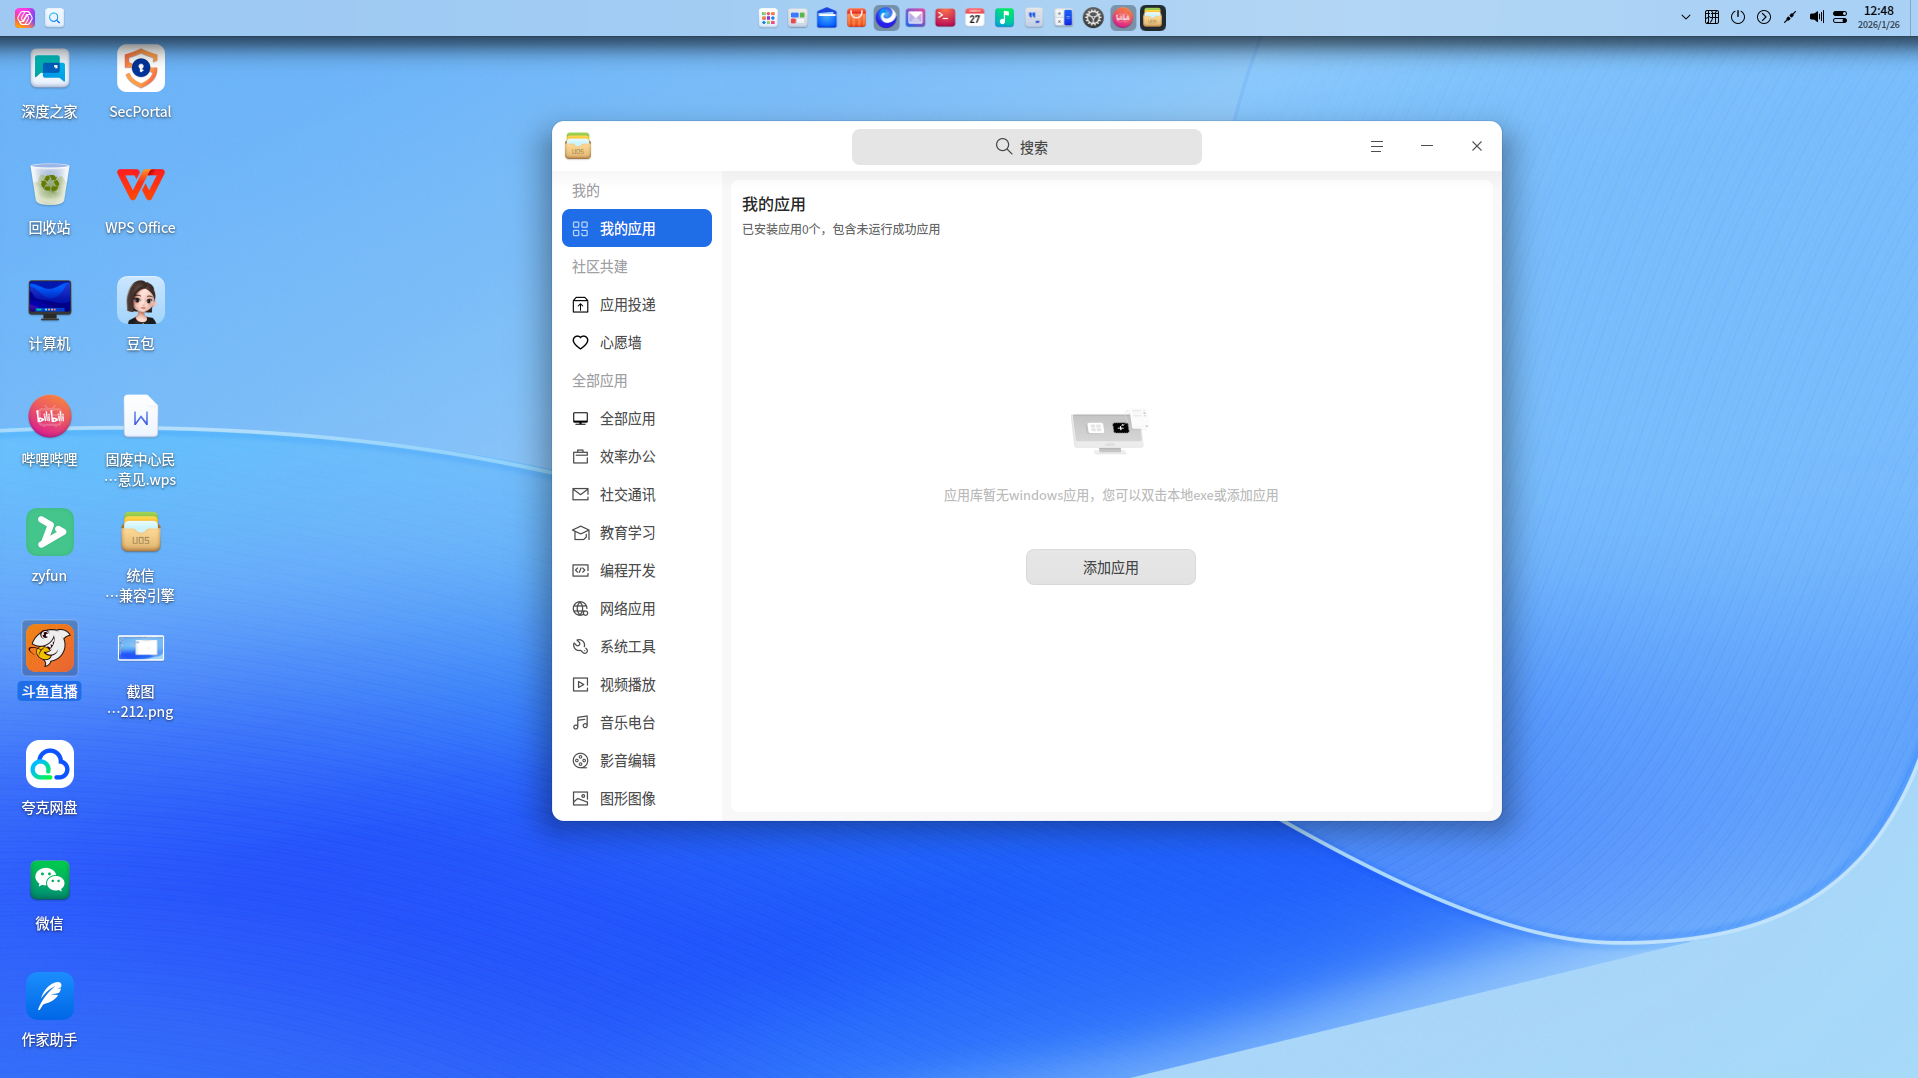Open multitasking view in dock
Viewport: 1918px width, 1078px height.
point(797,18)
